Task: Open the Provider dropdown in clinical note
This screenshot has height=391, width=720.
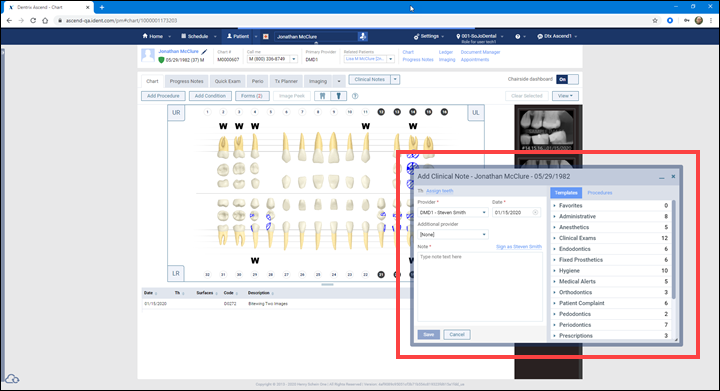Action: 453,212
